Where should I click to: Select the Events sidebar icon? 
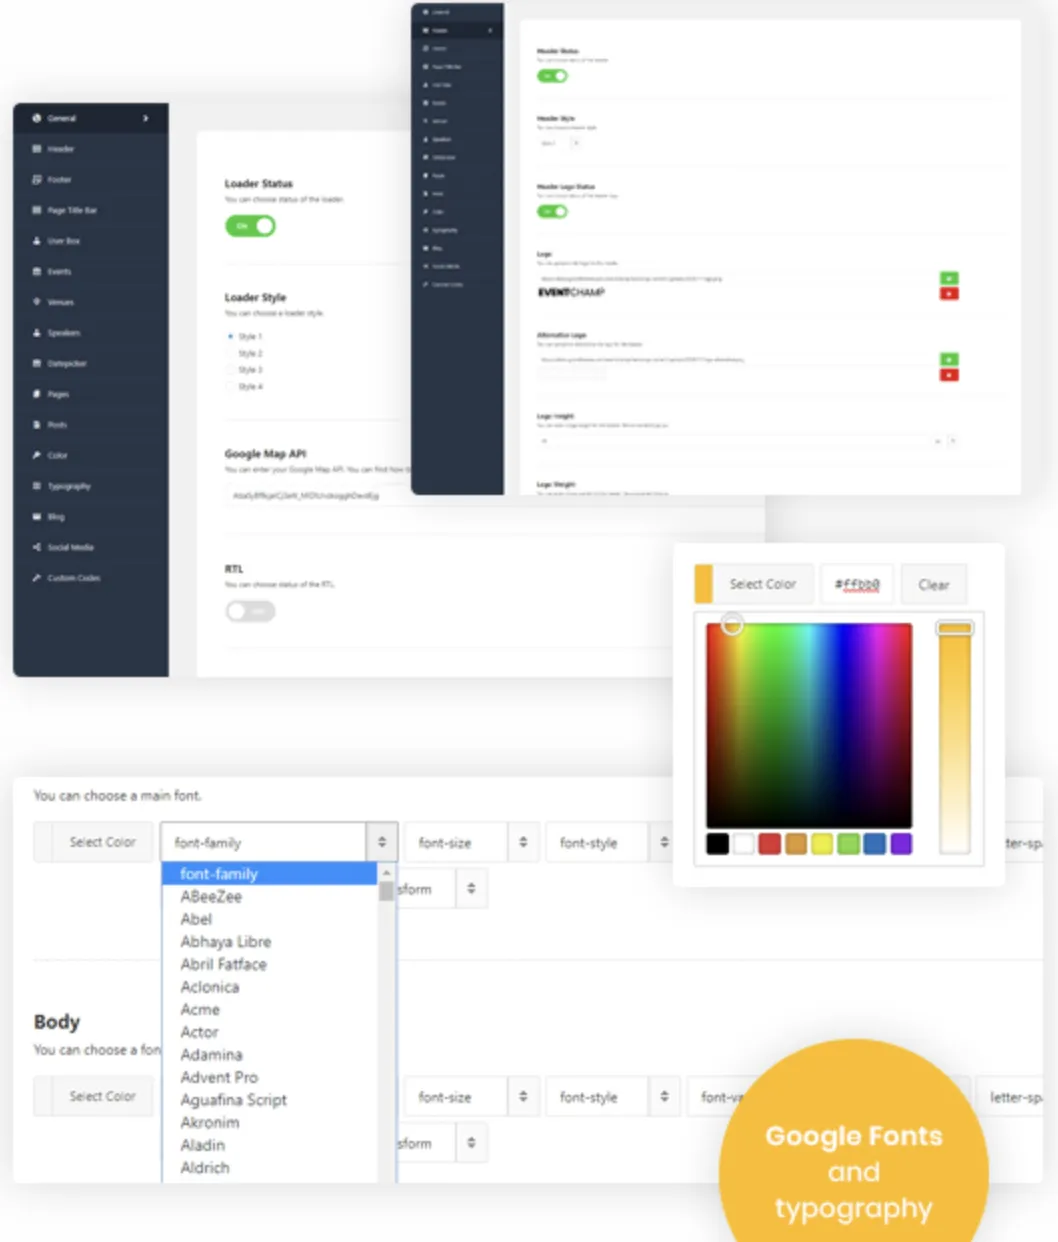[37, 272]
